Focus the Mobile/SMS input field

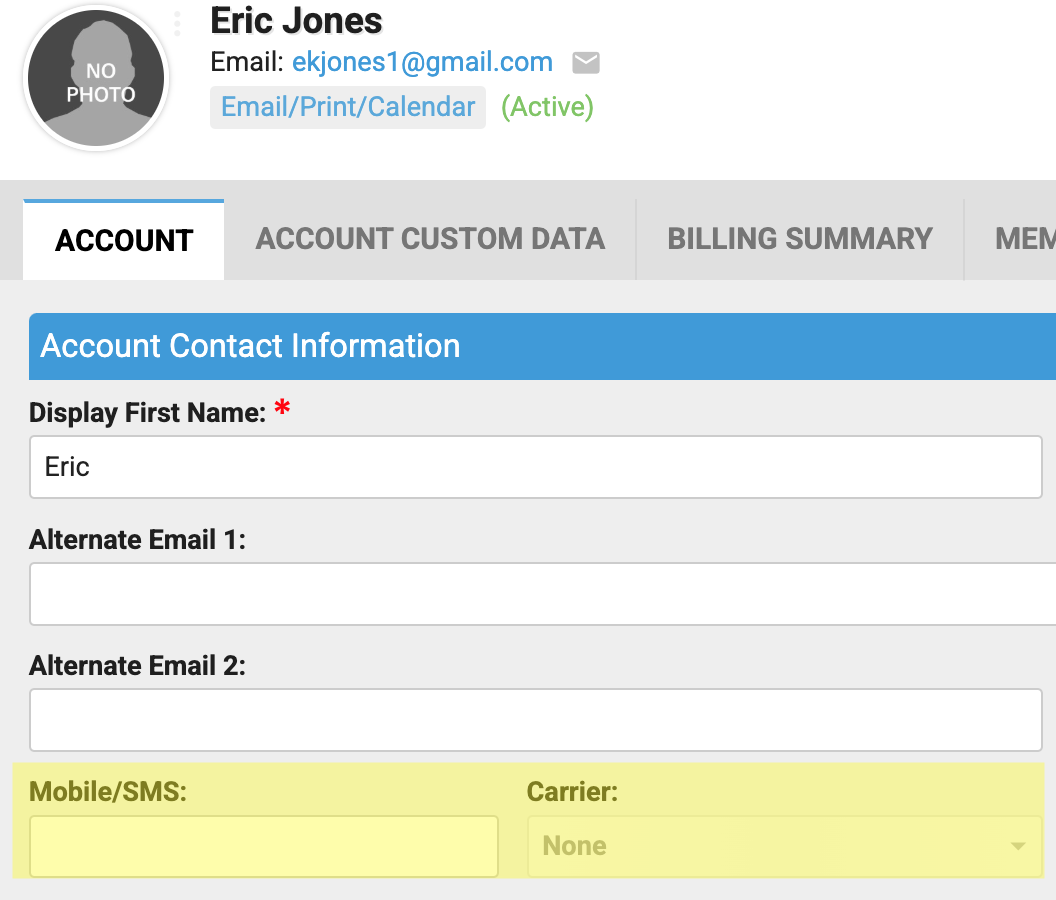(264, 846)
